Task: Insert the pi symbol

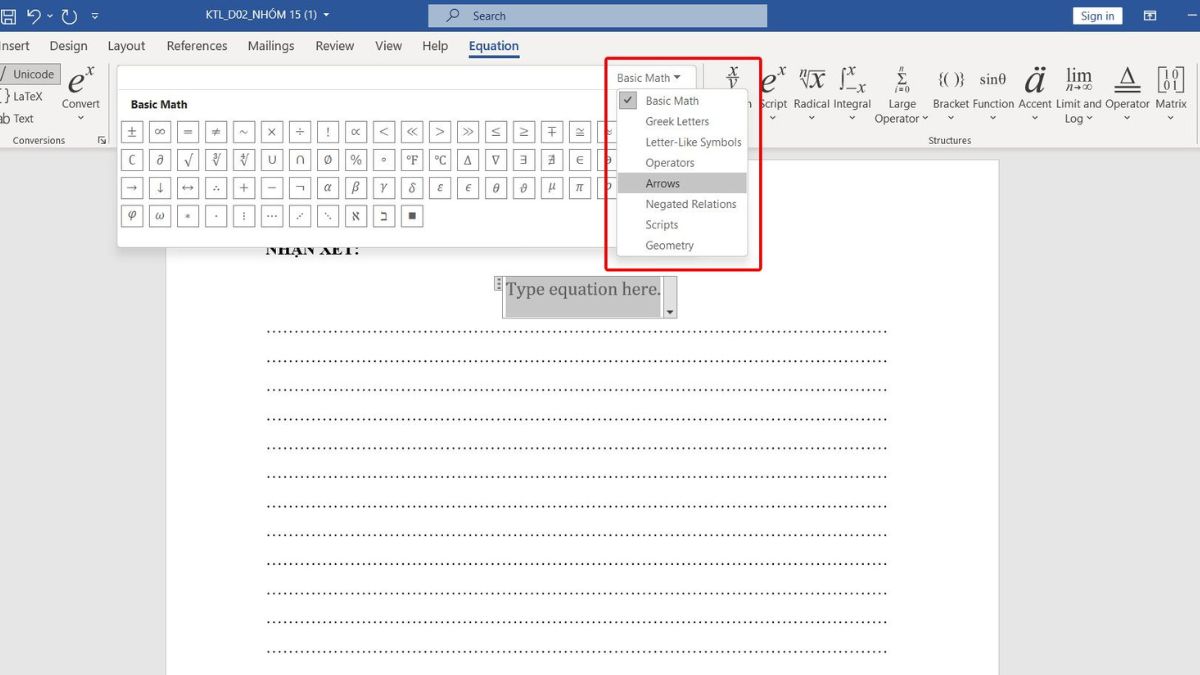Action: [580, 187]
